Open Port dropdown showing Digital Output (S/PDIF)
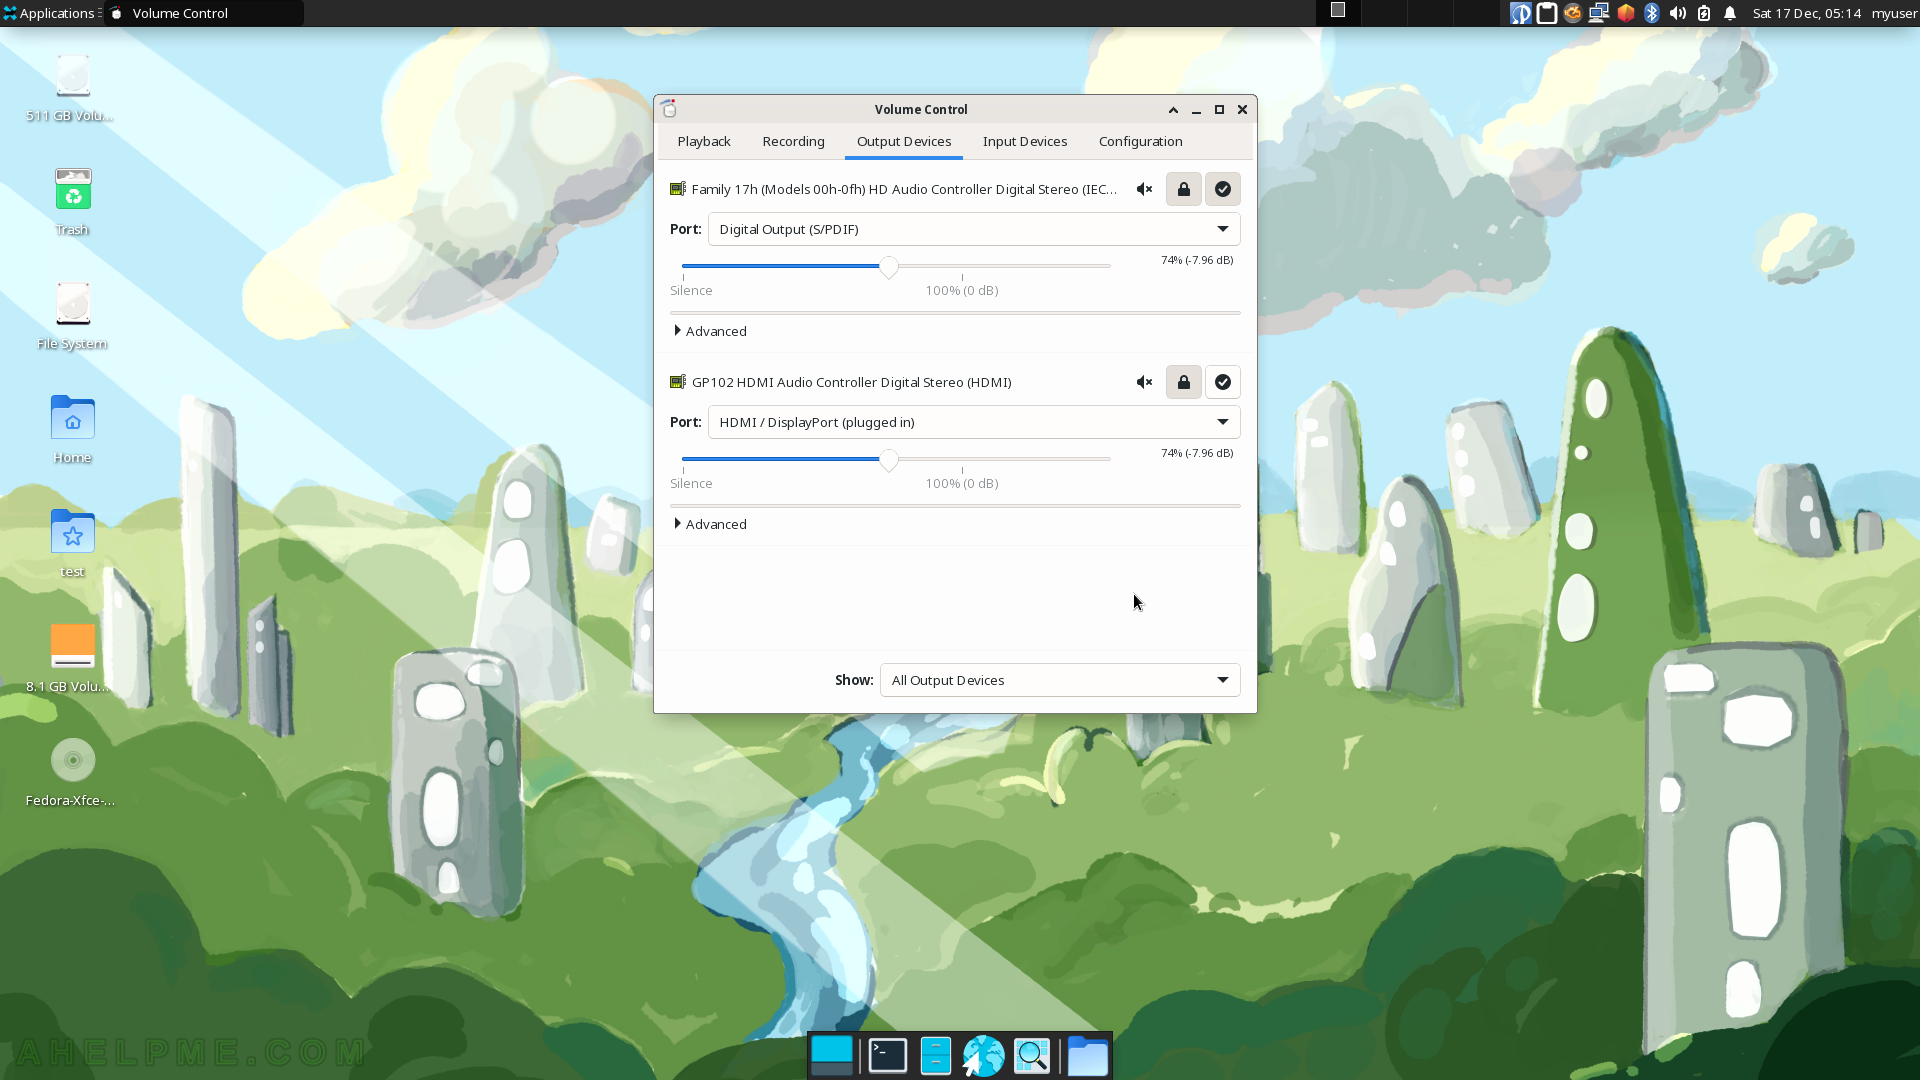This screenshot has width=1920, height=1080. point(974,229)
